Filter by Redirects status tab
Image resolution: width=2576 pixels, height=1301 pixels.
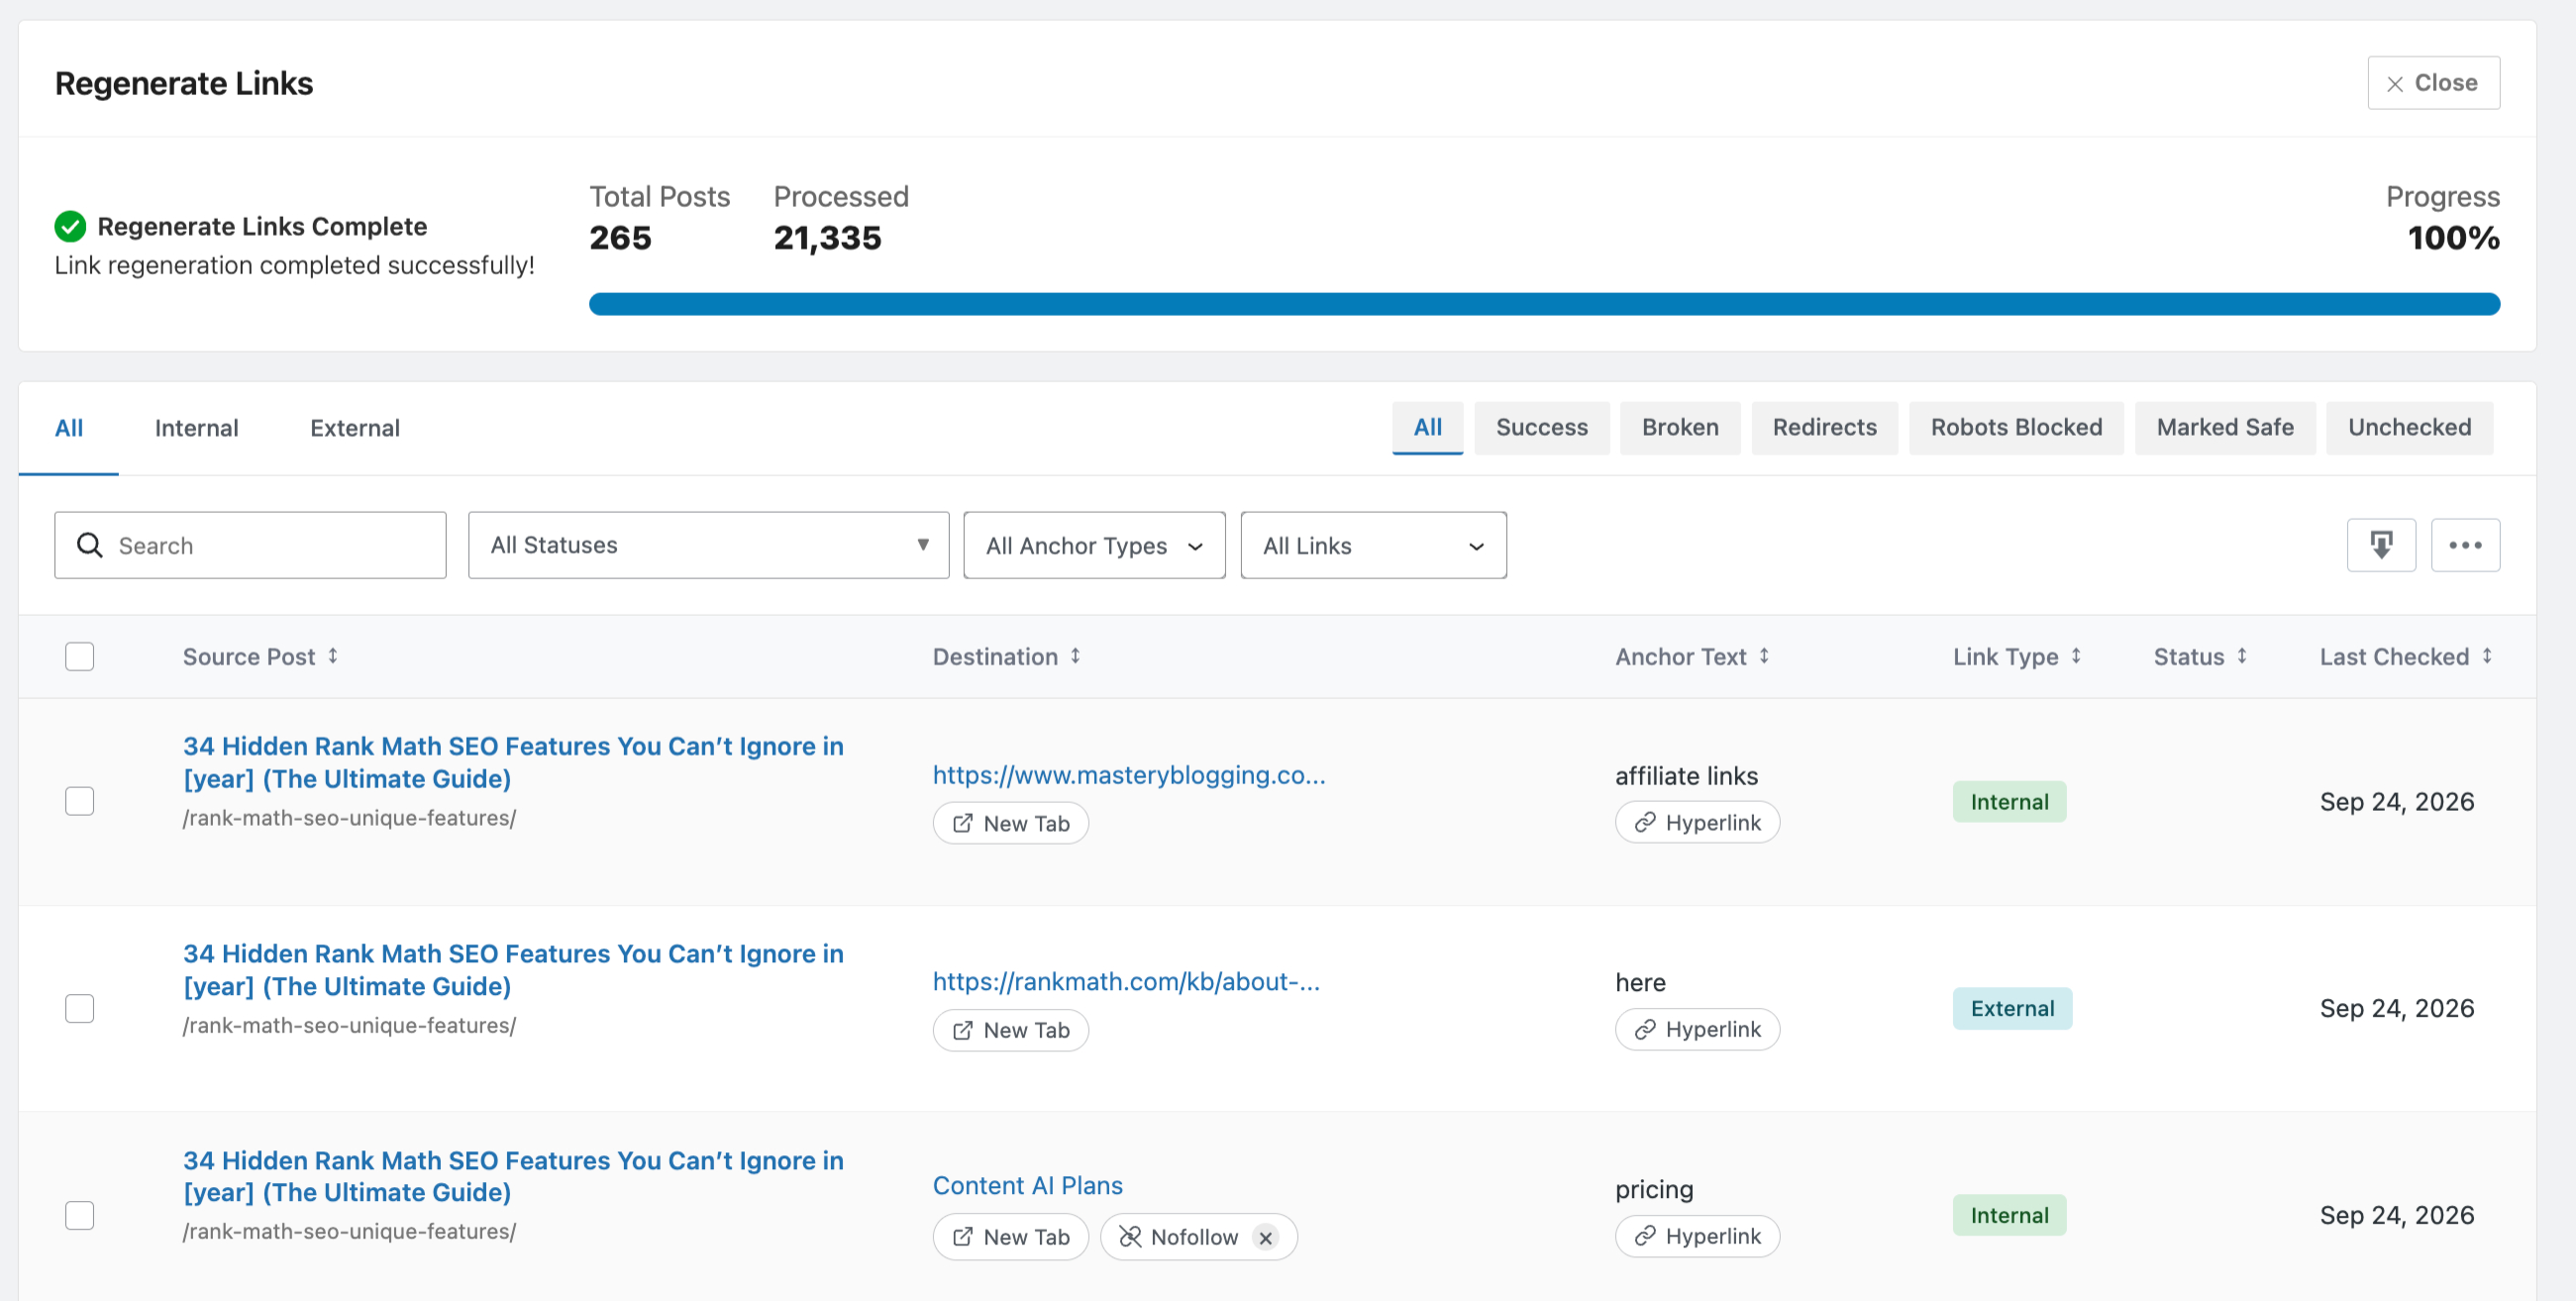[1824, 428]
